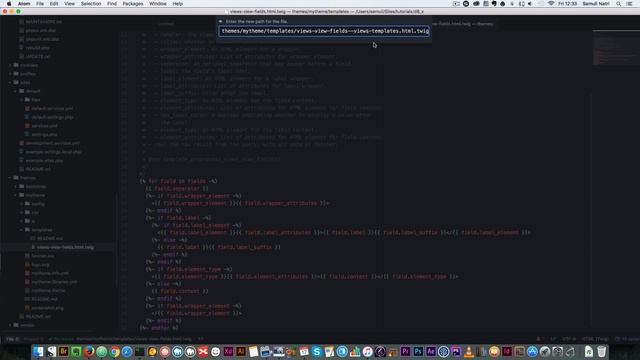Launch Google Chrome from the Dock
The width and height of the screenshot is (640, 360).
point(114,351)
